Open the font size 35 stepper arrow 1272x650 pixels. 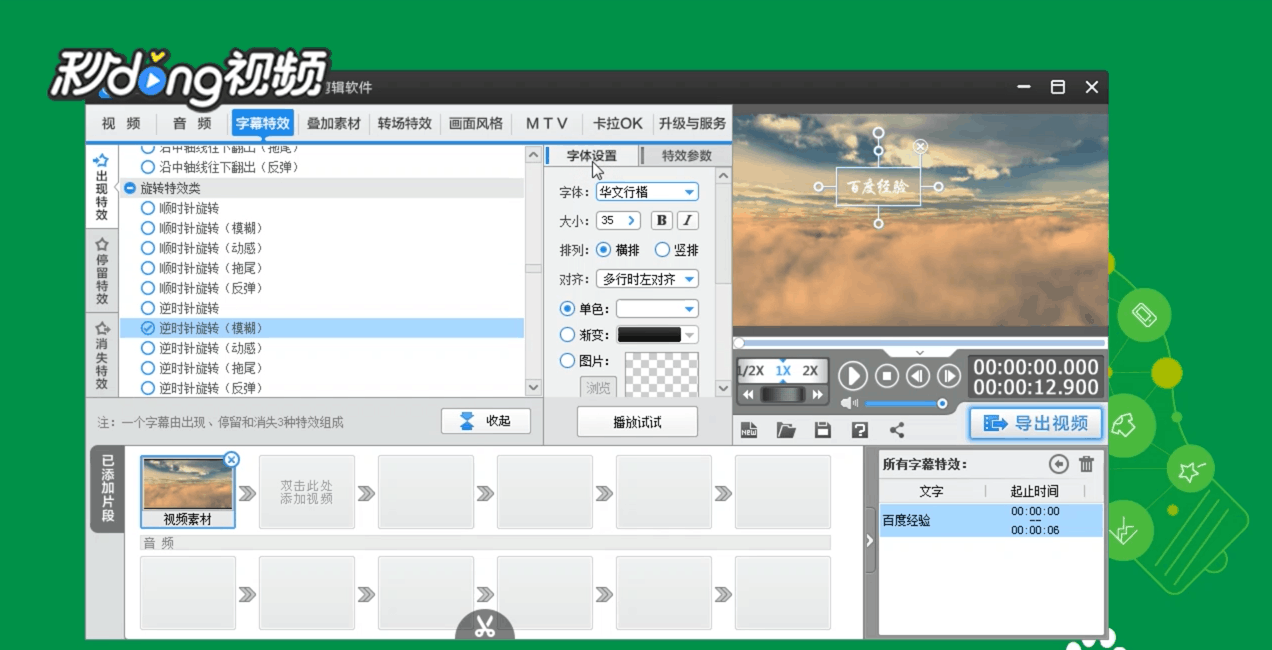[632, 220]
